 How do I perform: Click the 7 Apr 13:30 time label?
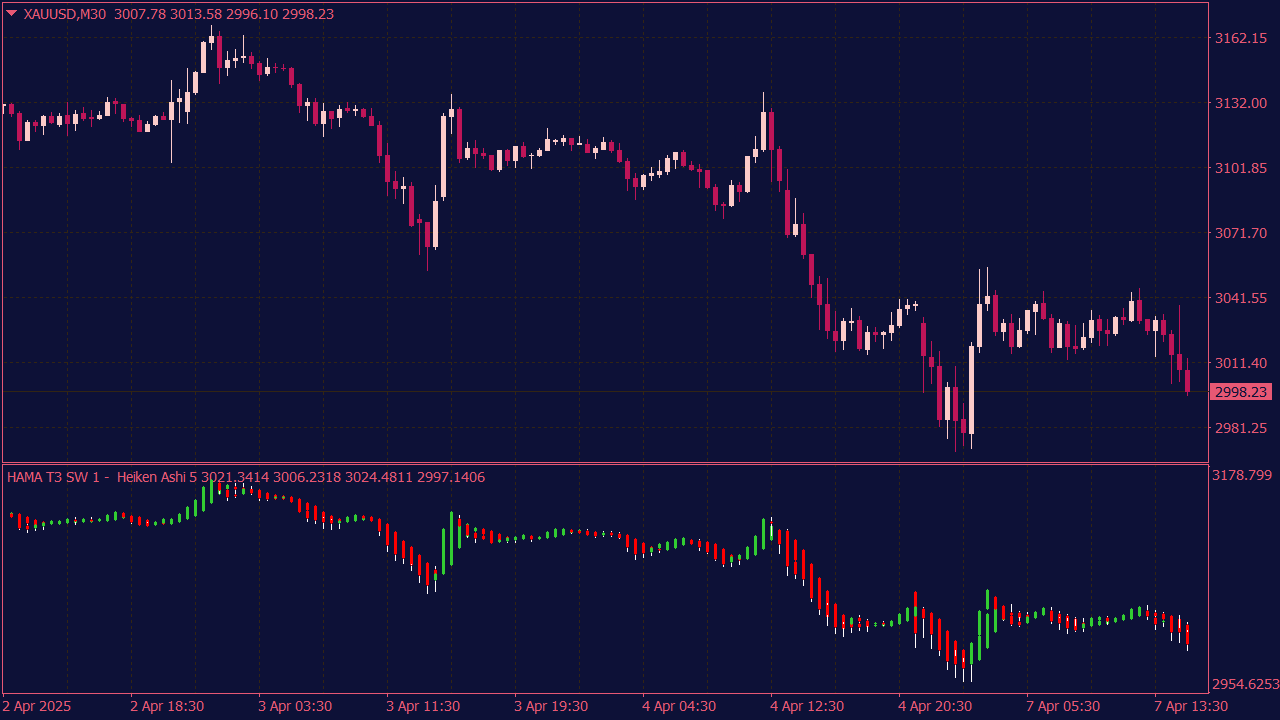point(1191,706)
